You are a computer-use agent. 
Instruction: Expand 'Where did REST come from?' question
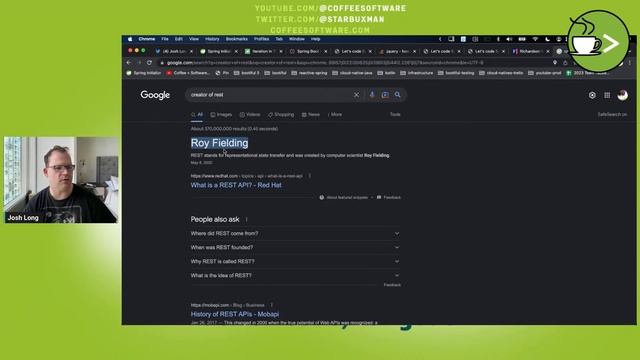(295, 233)
